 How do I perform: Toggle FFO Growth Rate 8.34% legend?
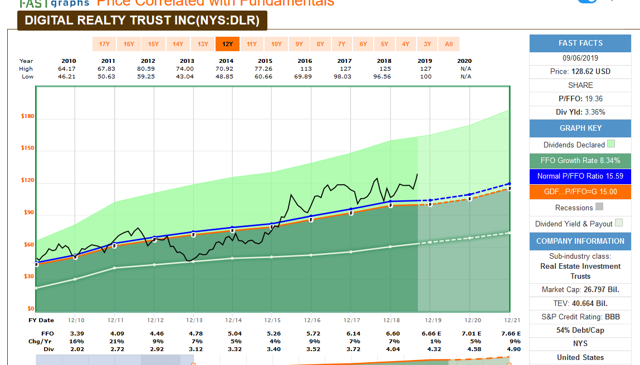point(580,160)
